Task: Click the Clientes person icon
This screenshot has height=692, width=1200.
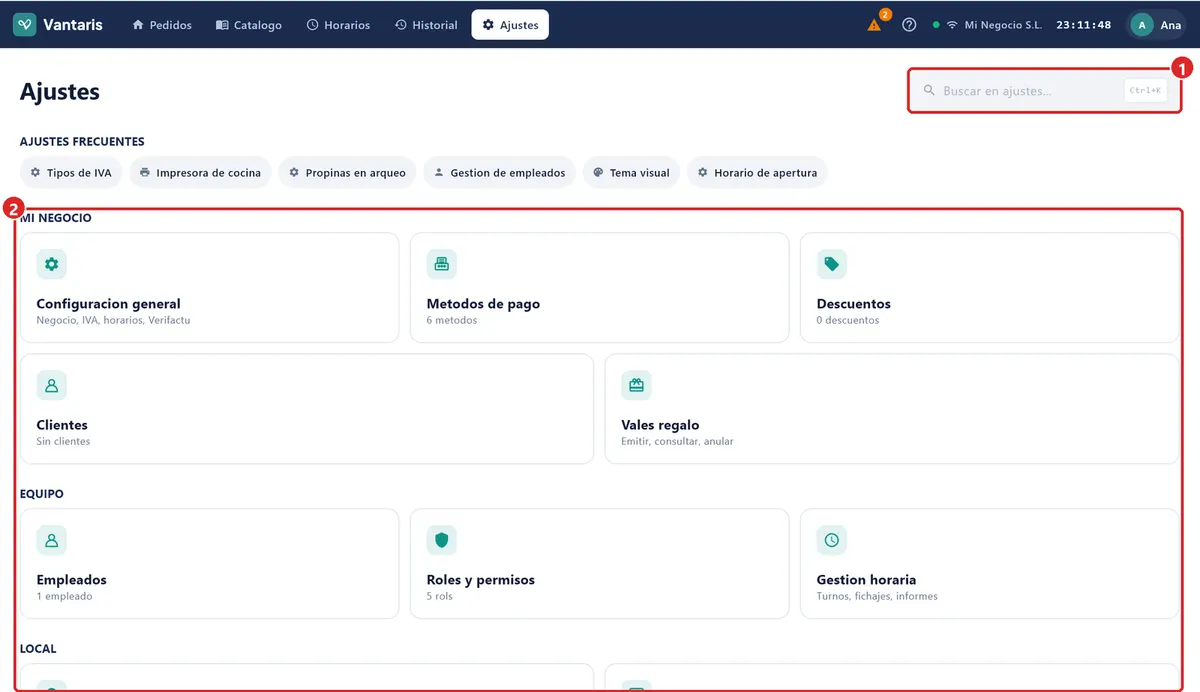Action: tap(52, 385)
